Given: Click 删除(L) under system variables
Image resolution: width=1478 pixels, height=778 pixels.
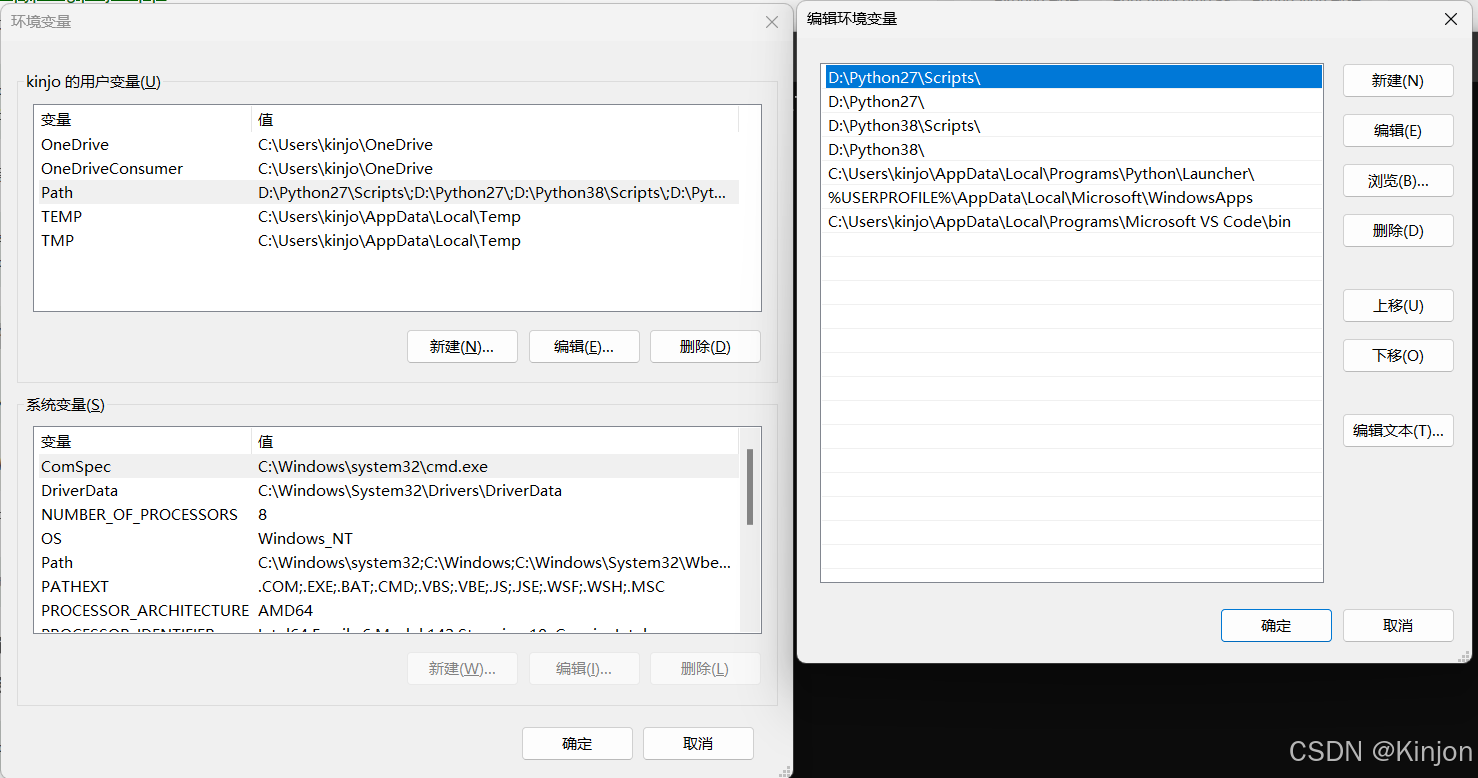Looking at the screenshot, I should [x=705, y=669].
